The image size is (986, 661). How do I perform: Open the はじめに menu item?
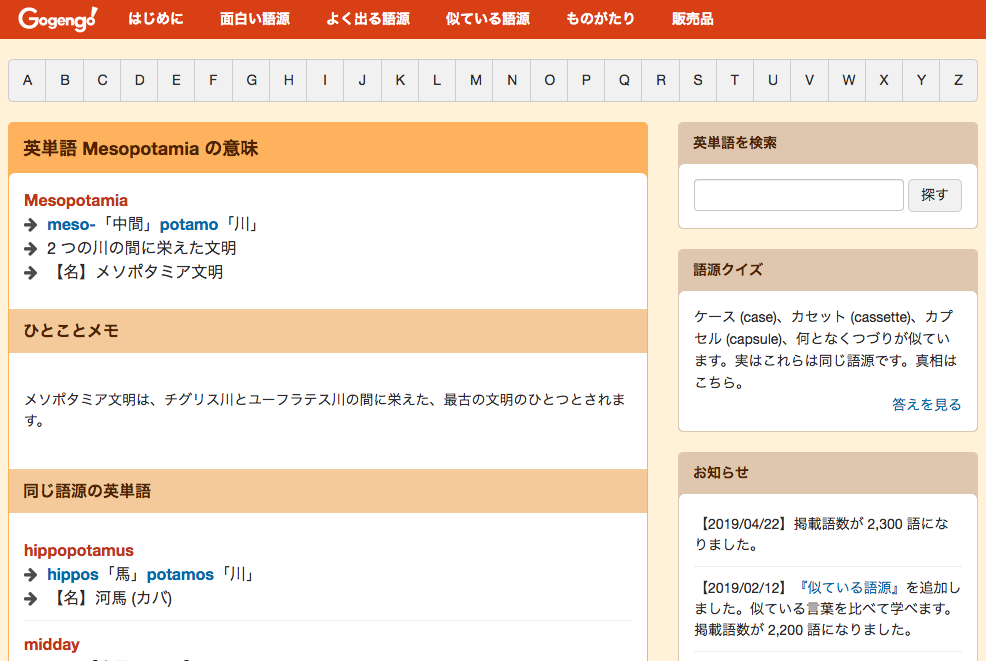point(156,19)
